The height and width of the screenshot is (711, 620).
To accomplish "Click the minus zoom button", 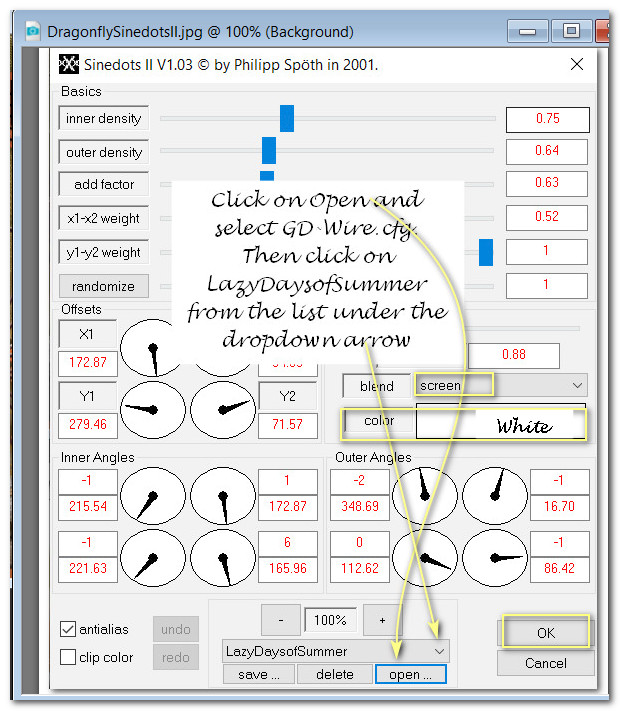I will [x=281, y=620].
